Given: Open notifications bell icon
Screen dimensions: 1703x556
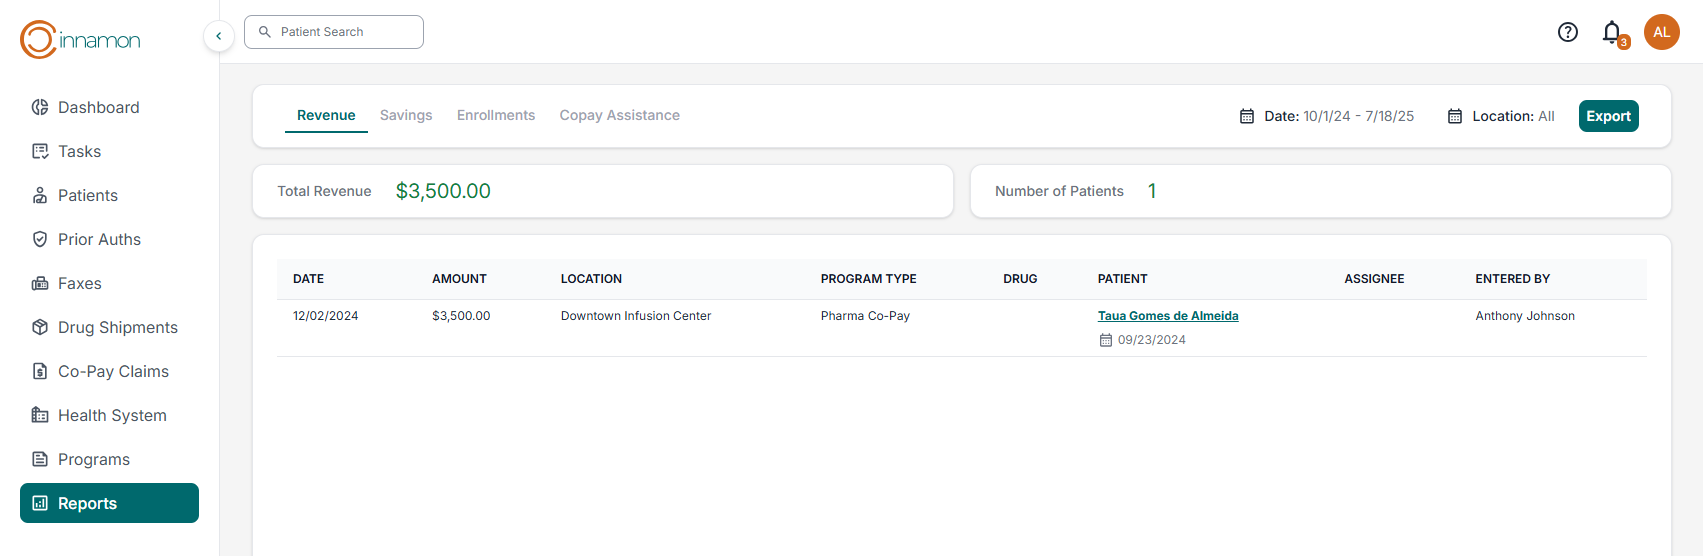Looking at the screenshot, I should click(1611, 32).
